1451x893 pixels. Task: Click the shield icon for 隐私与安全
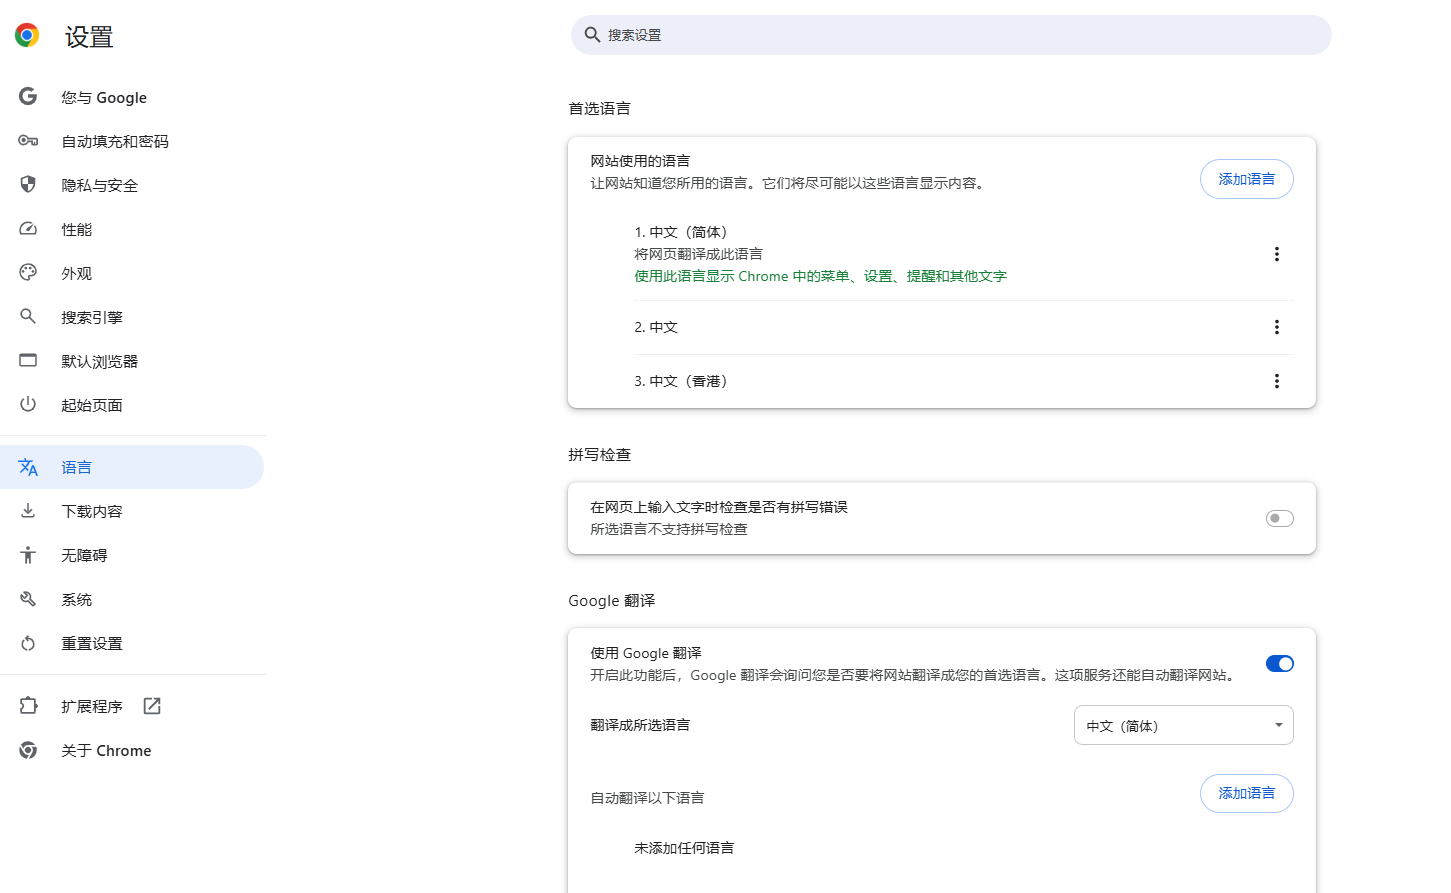click(x=28, y=185)
